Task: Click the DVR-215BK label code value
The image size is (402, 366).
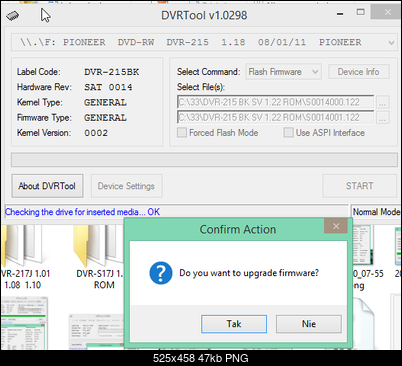Action: pos(112,72)
